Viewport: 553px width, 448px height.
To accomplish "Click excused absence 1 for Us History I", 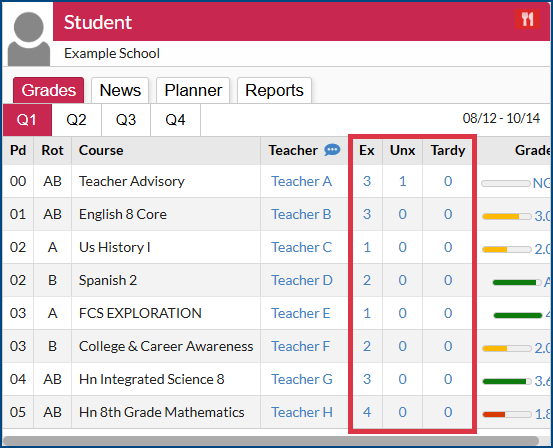I will [367, 247].
